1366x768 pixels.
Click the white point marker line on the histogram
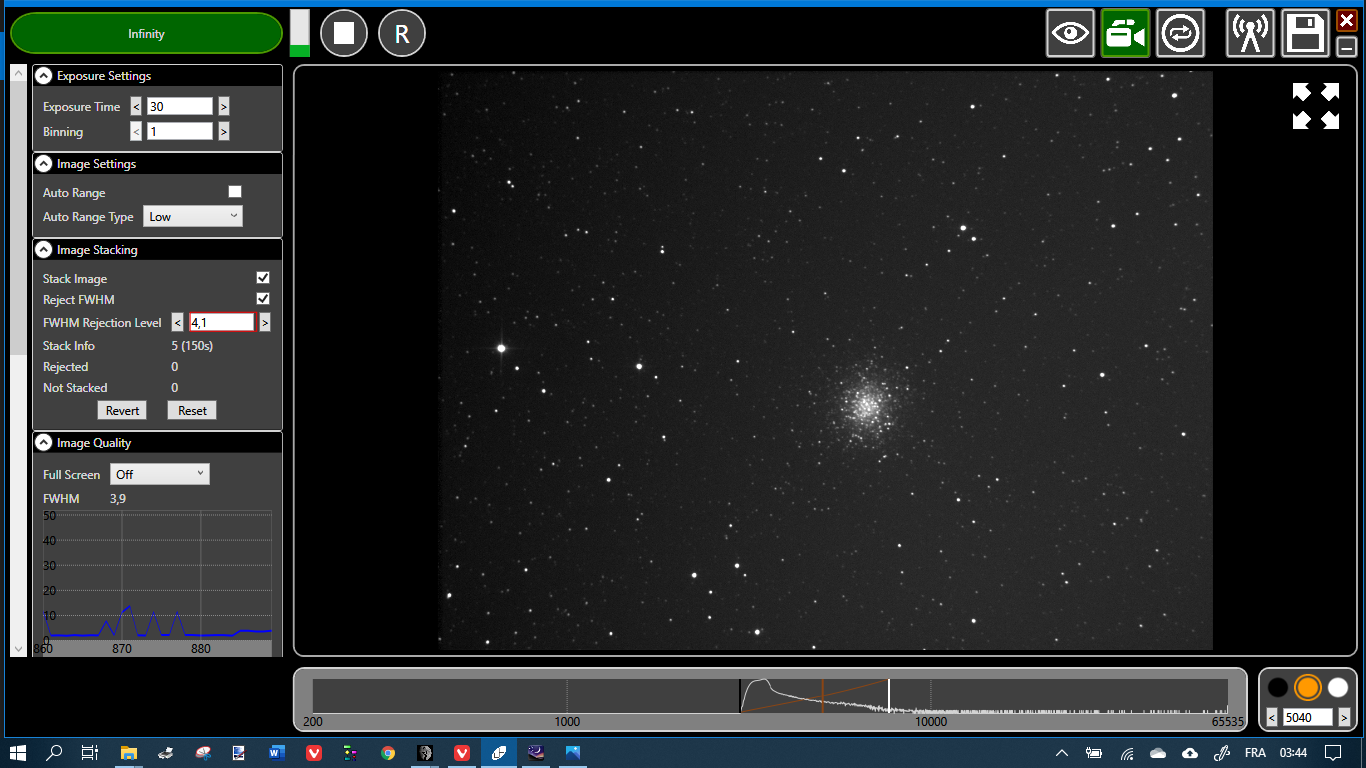[889, 696]
